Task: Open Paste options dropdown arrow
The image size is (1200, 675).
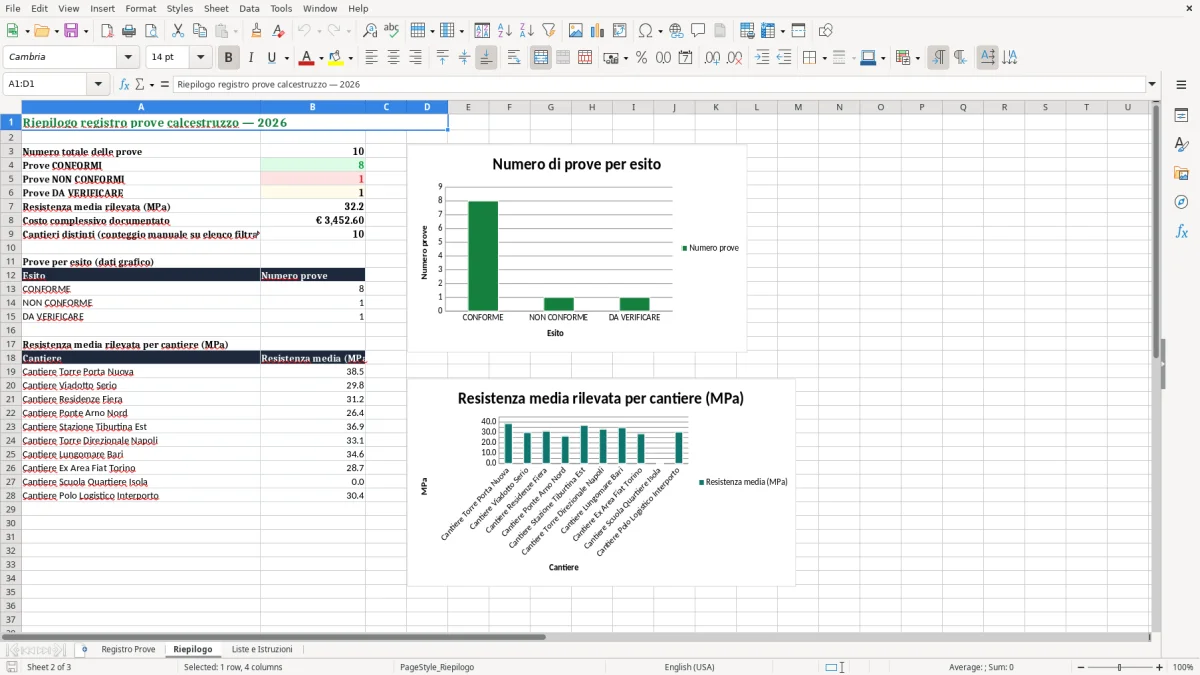Action: click(236, 31)
